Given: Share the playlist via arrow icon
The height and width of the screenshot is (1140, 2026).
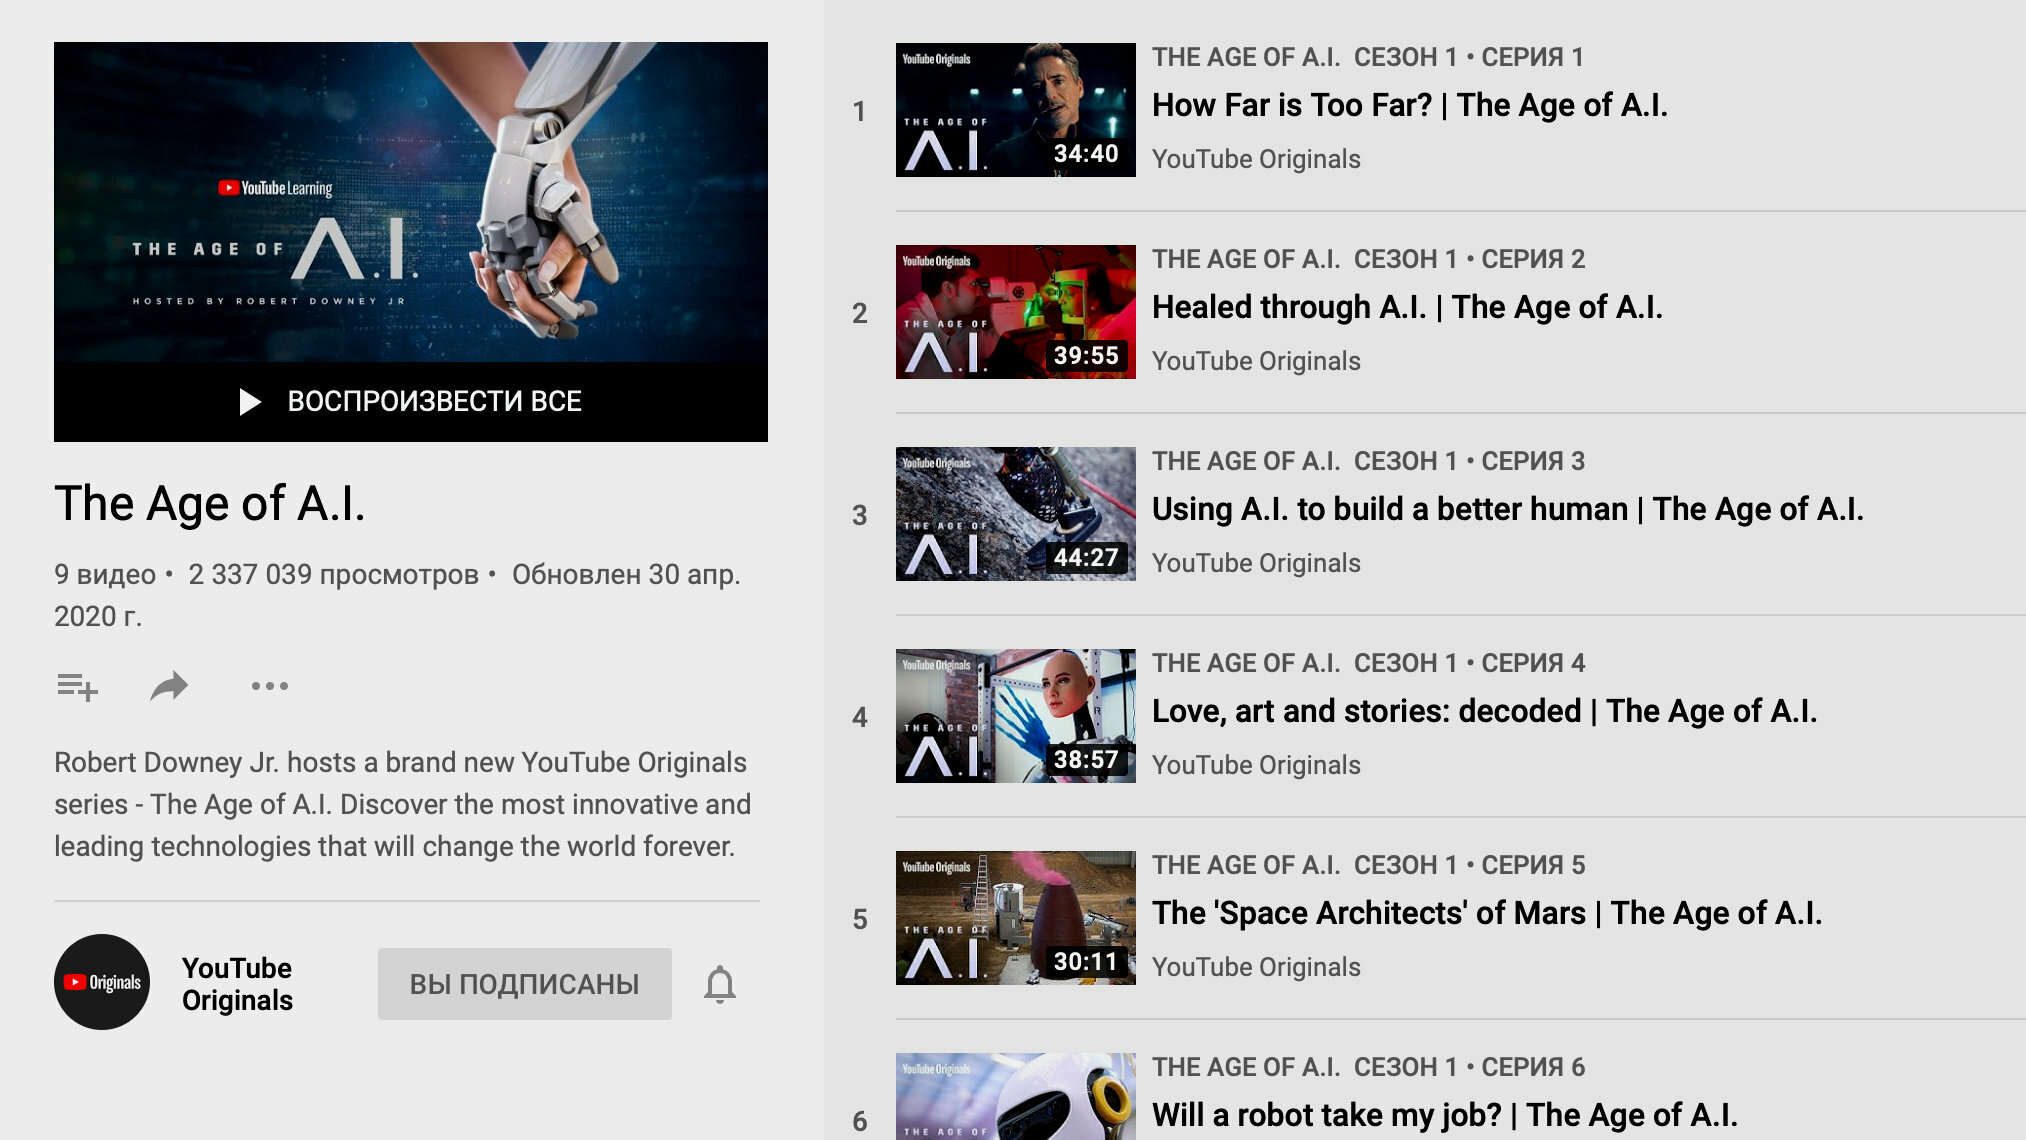Looking at the screenshot, I should tap(169, 686).
